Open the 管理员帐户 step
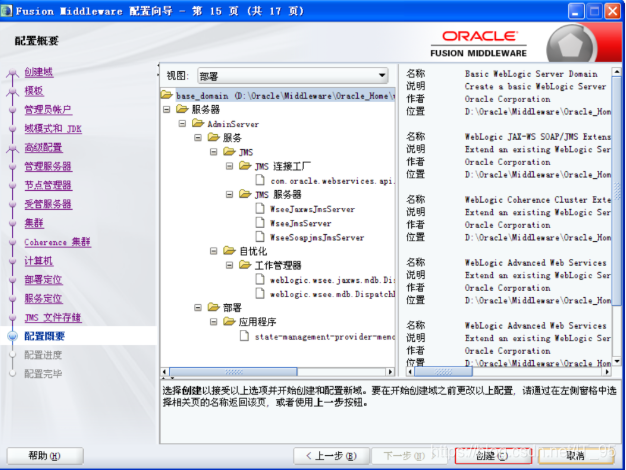Viewport: 626px width, 470px height. [48, 109]
